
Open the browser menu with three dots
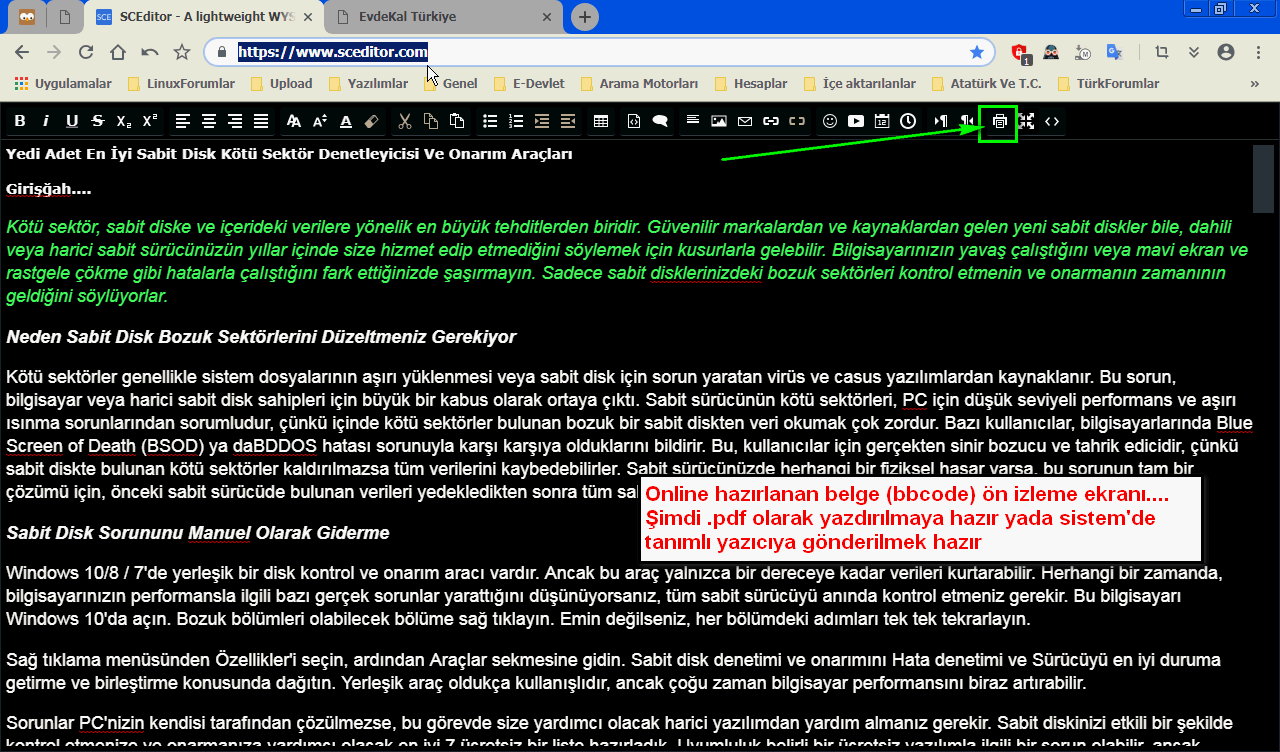pyautogui.click(x=1258, y=52)
